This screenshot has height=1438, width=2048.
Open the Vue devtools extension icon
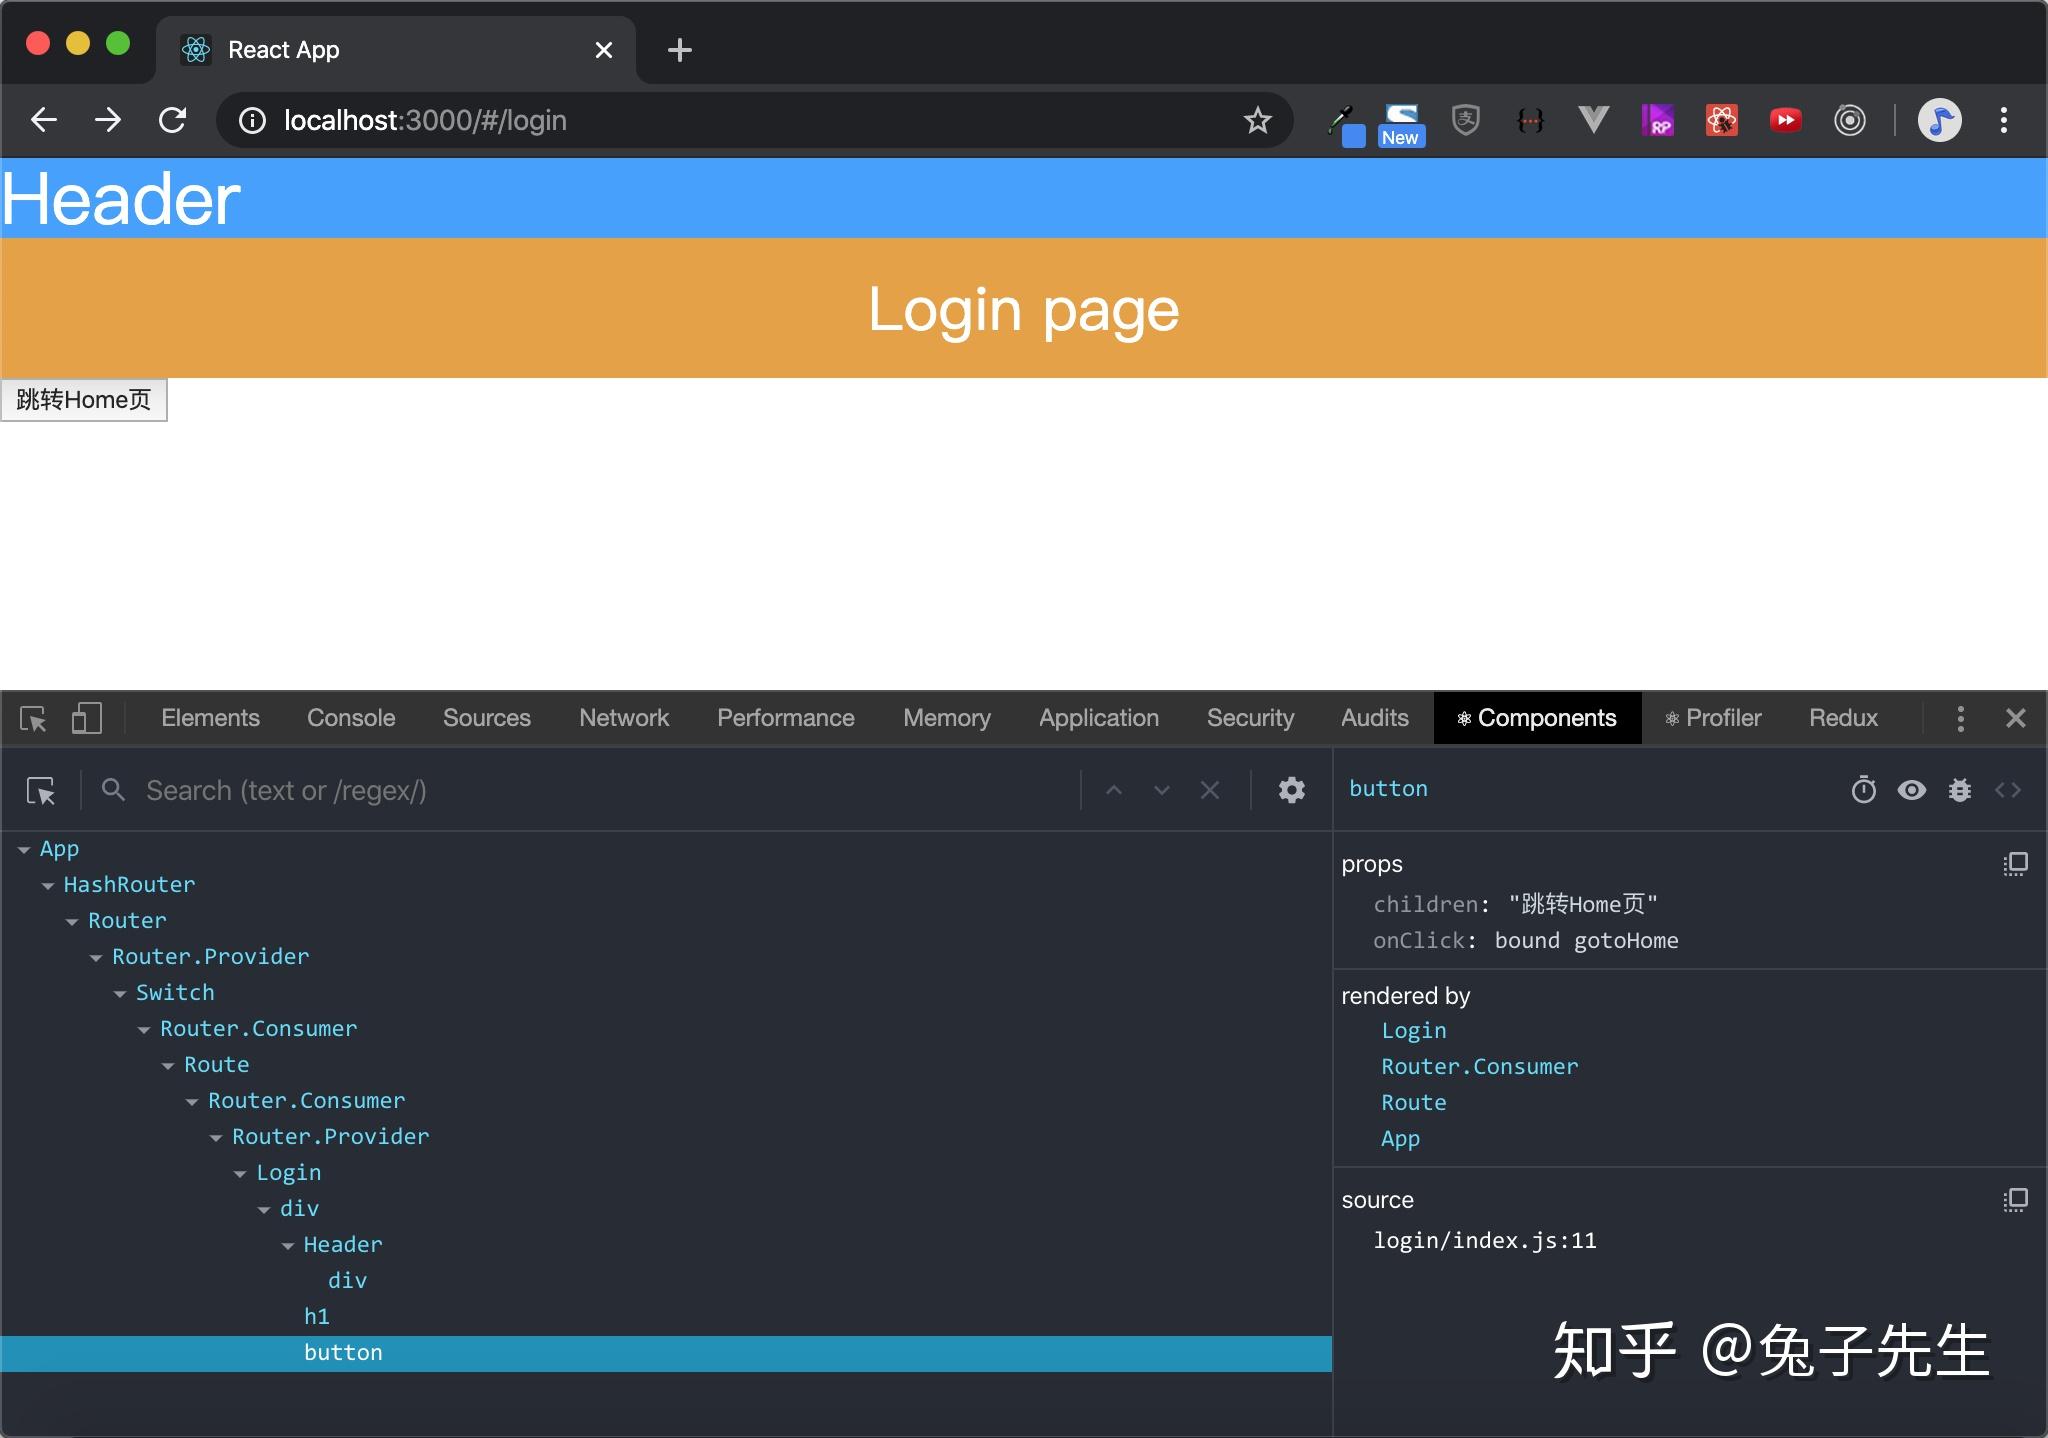[1593, 121]
